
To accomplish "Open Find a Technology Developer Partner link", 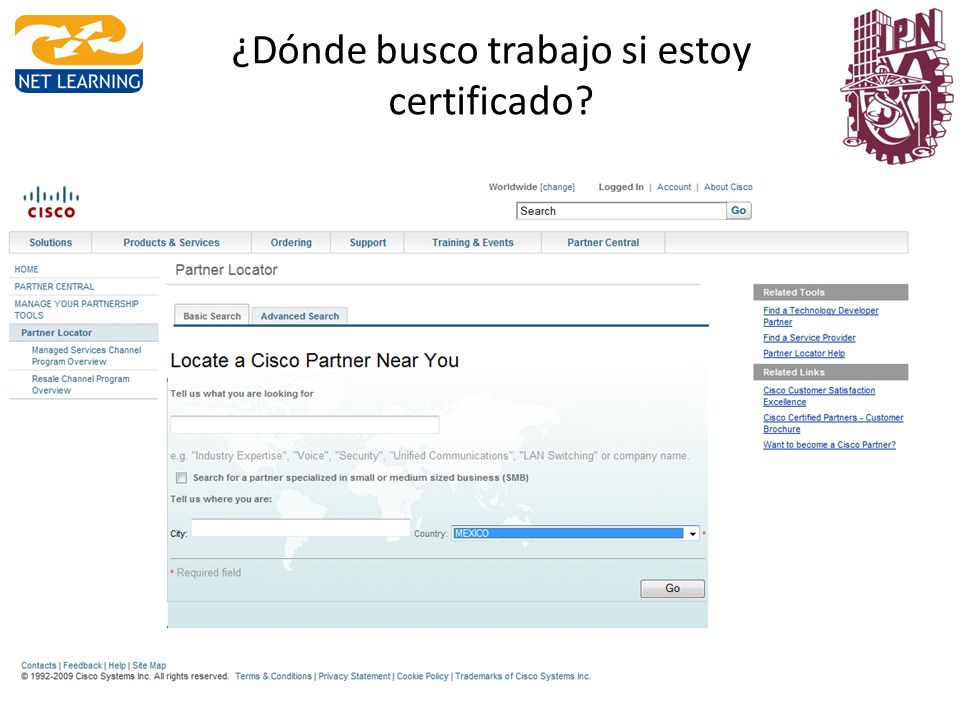I will pos(820,316).
